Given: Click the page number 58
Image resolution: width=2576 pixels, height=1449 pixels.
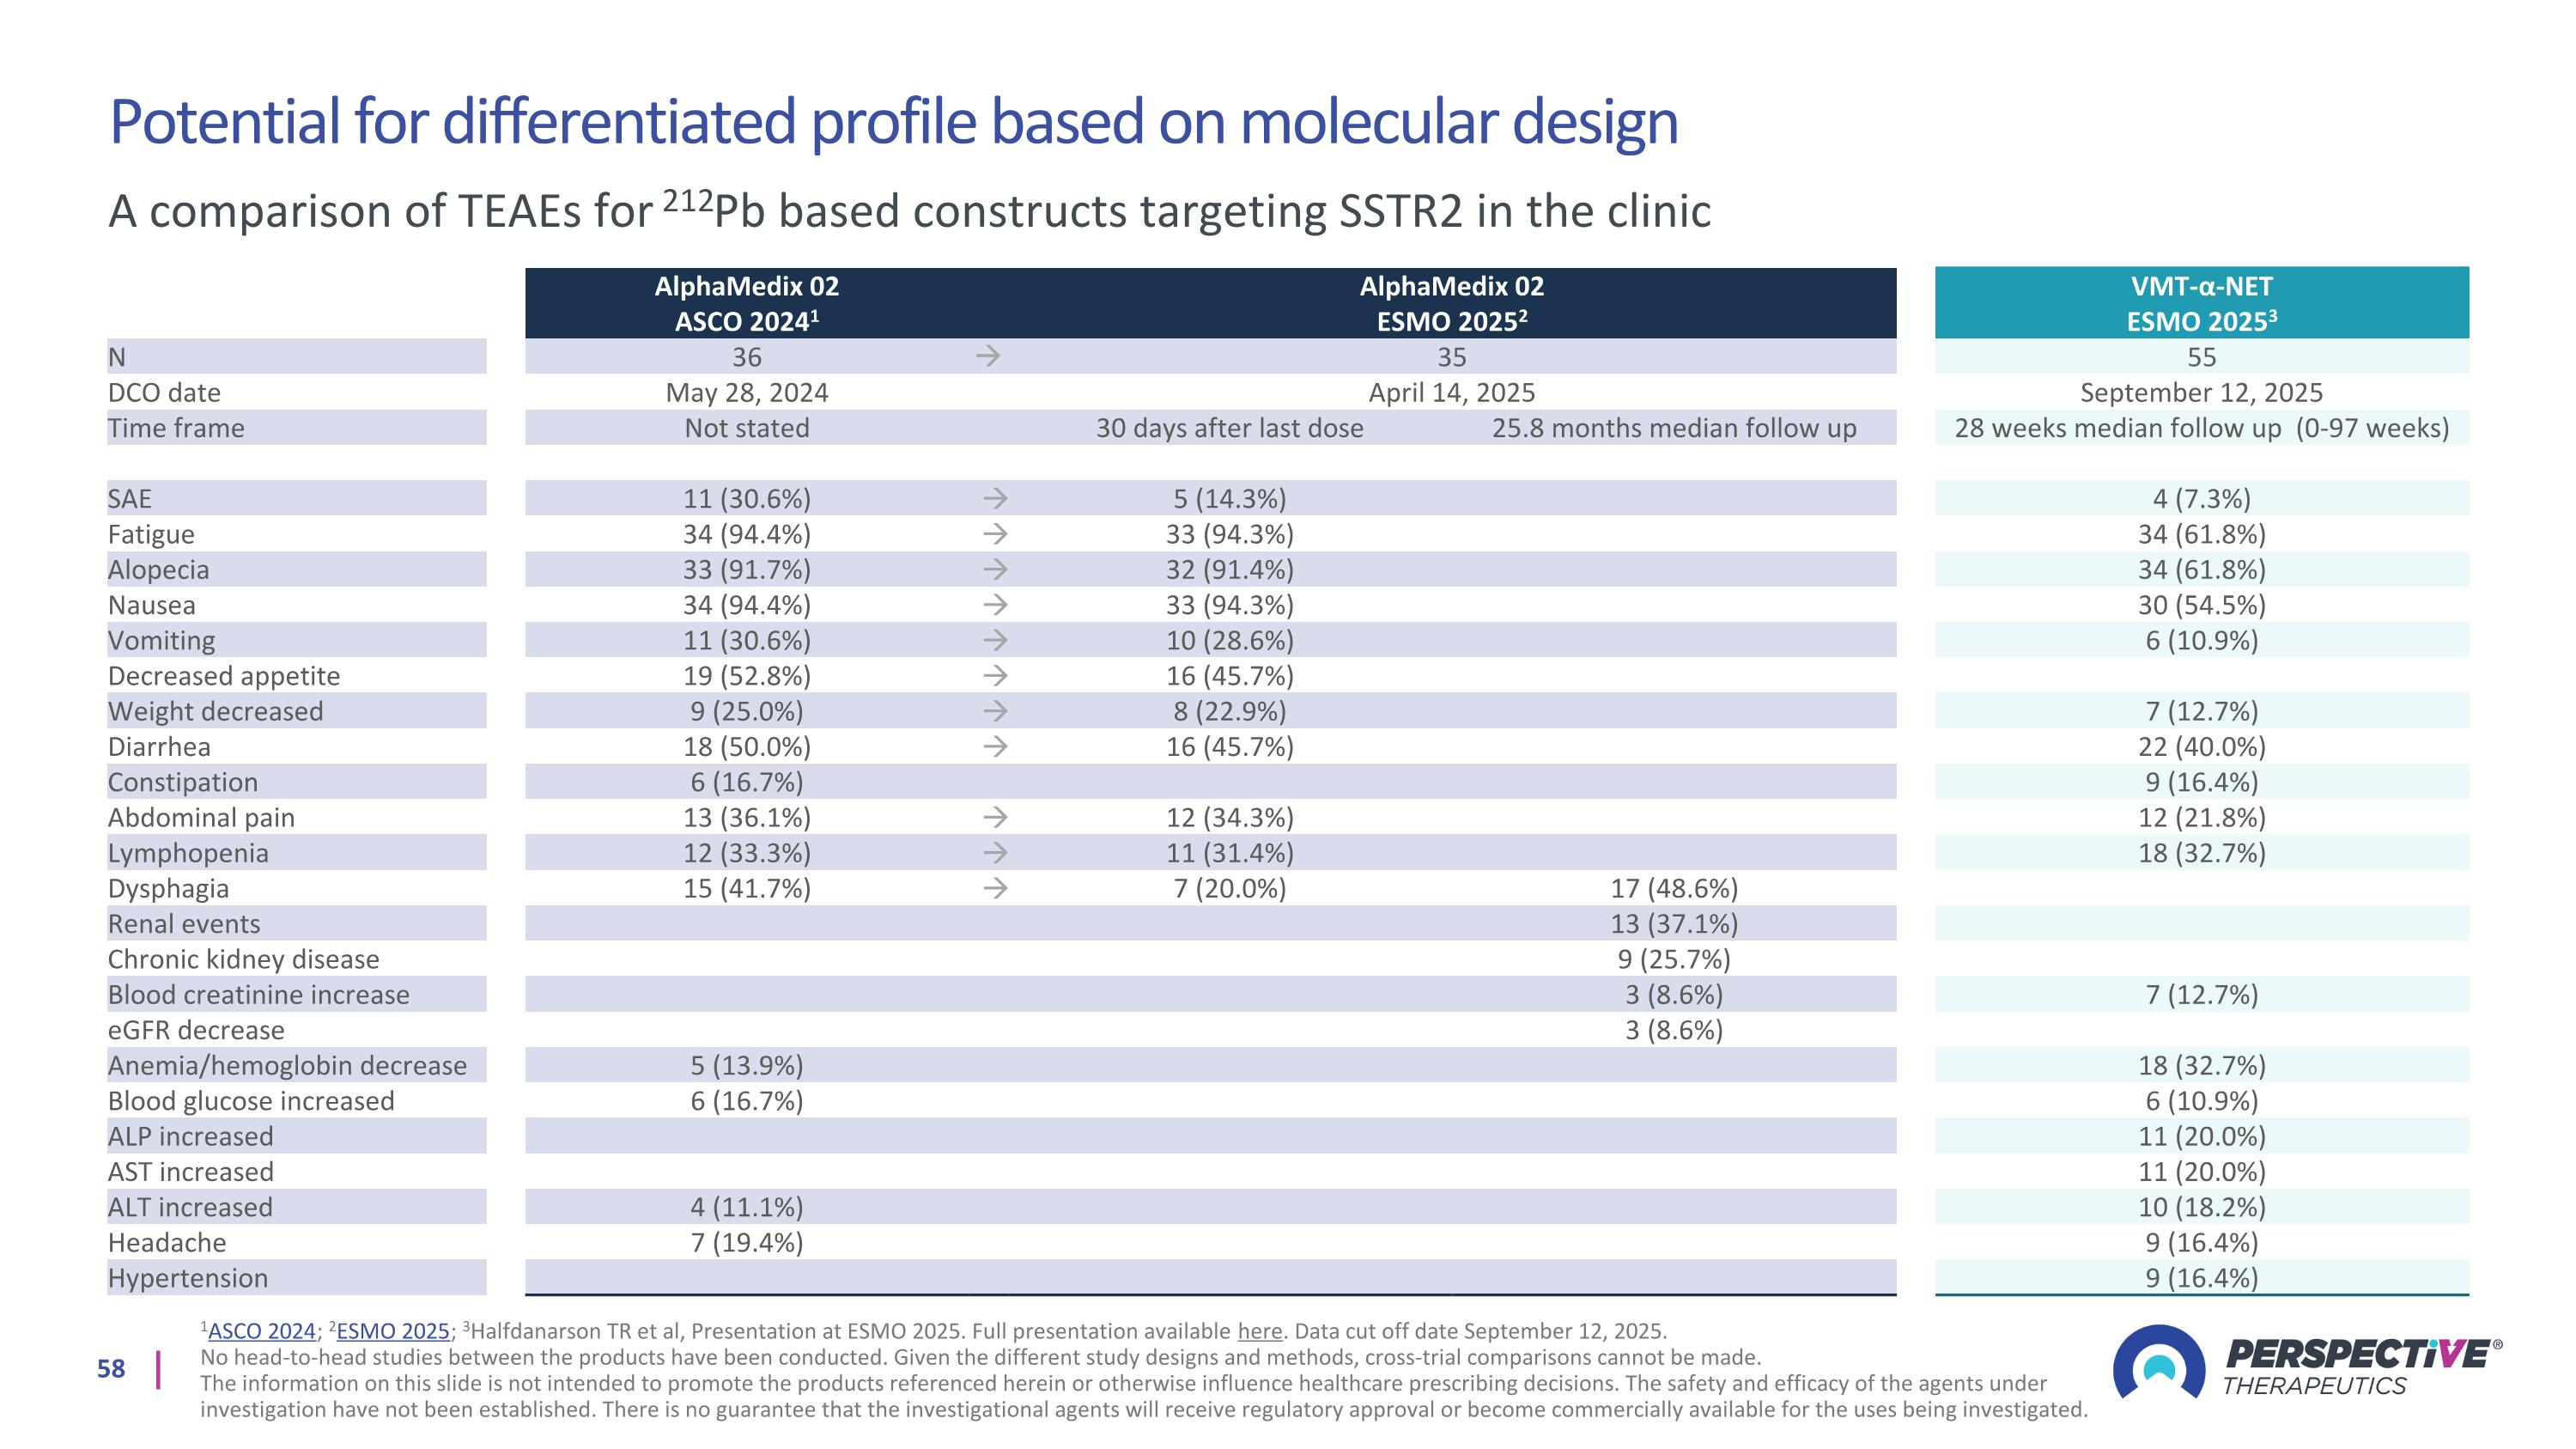Looking at the screenshot, I should (x=111, y=1369).
